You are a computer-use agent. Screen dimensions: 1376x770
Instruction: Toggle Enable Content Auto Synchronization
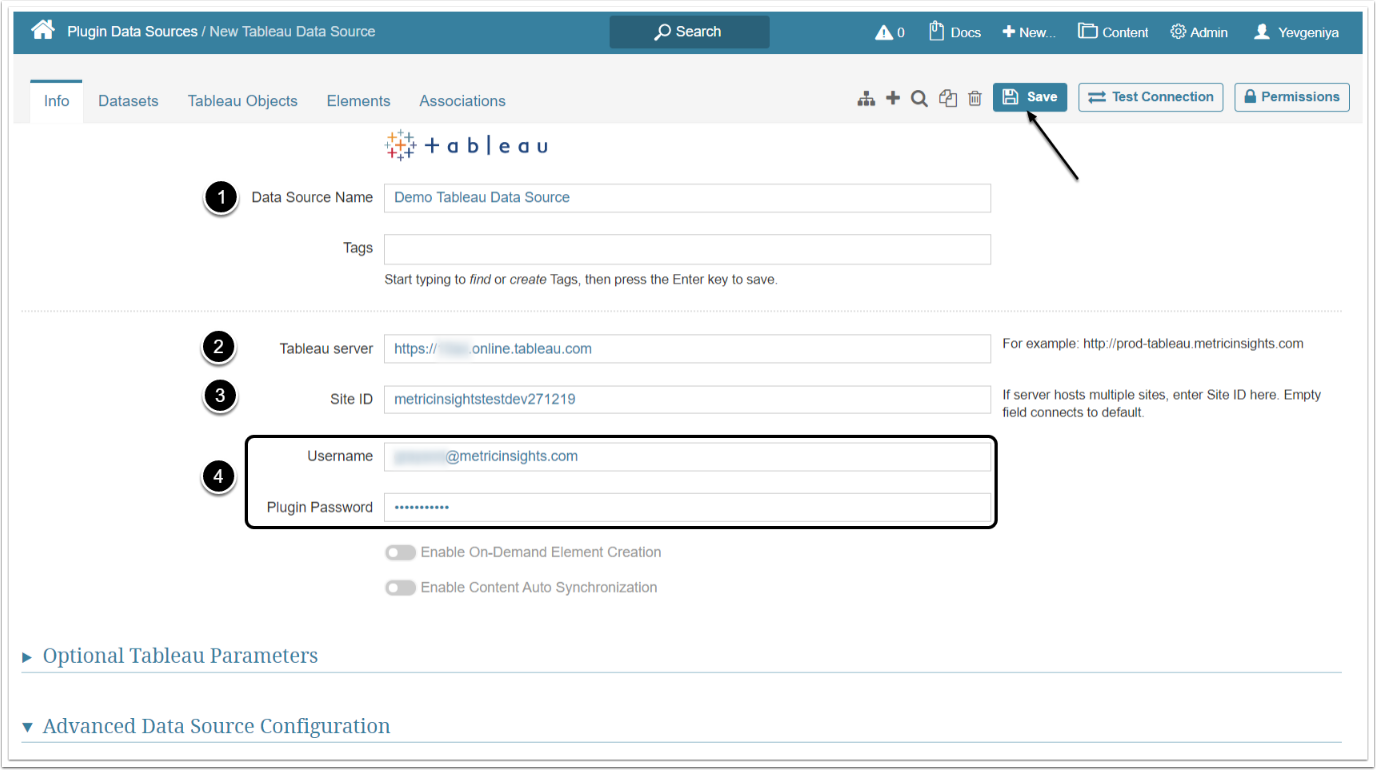tap(401, 588)
